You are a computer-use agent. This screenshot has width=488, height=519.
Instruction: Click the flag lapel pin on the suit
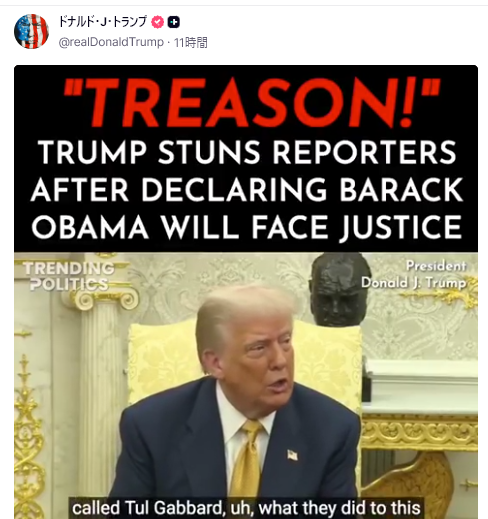pyautogui.click(x=292, y=455)
